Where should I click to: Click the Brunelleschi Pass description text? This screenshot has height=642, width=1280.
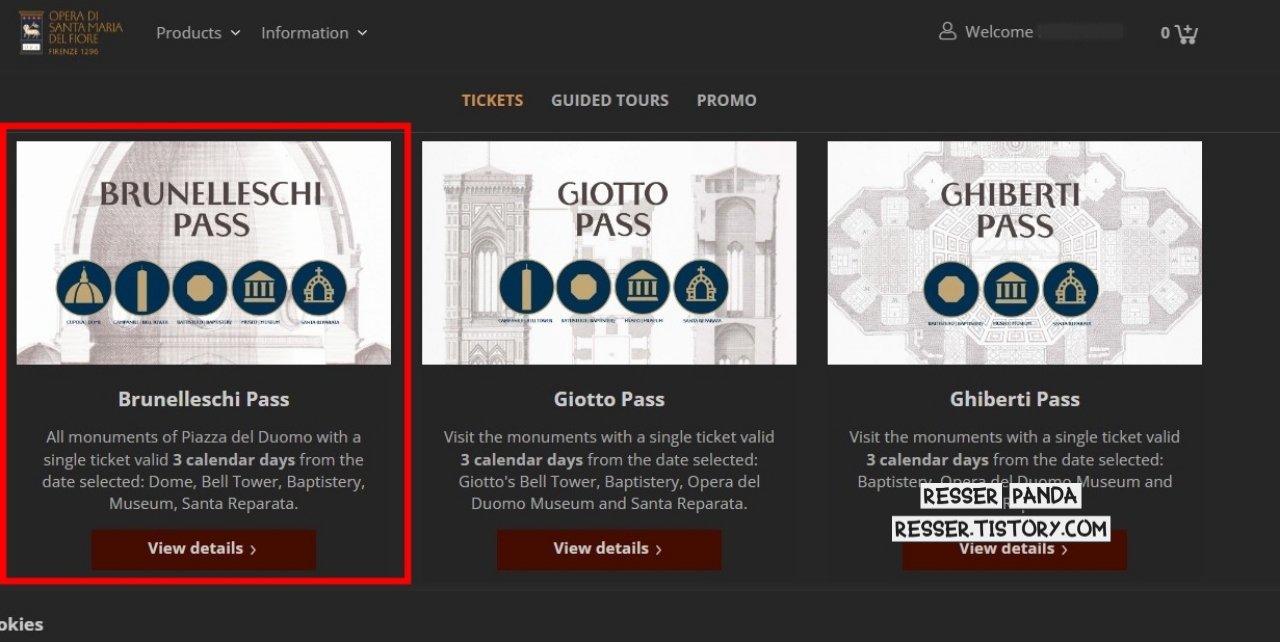click(204, 470)
